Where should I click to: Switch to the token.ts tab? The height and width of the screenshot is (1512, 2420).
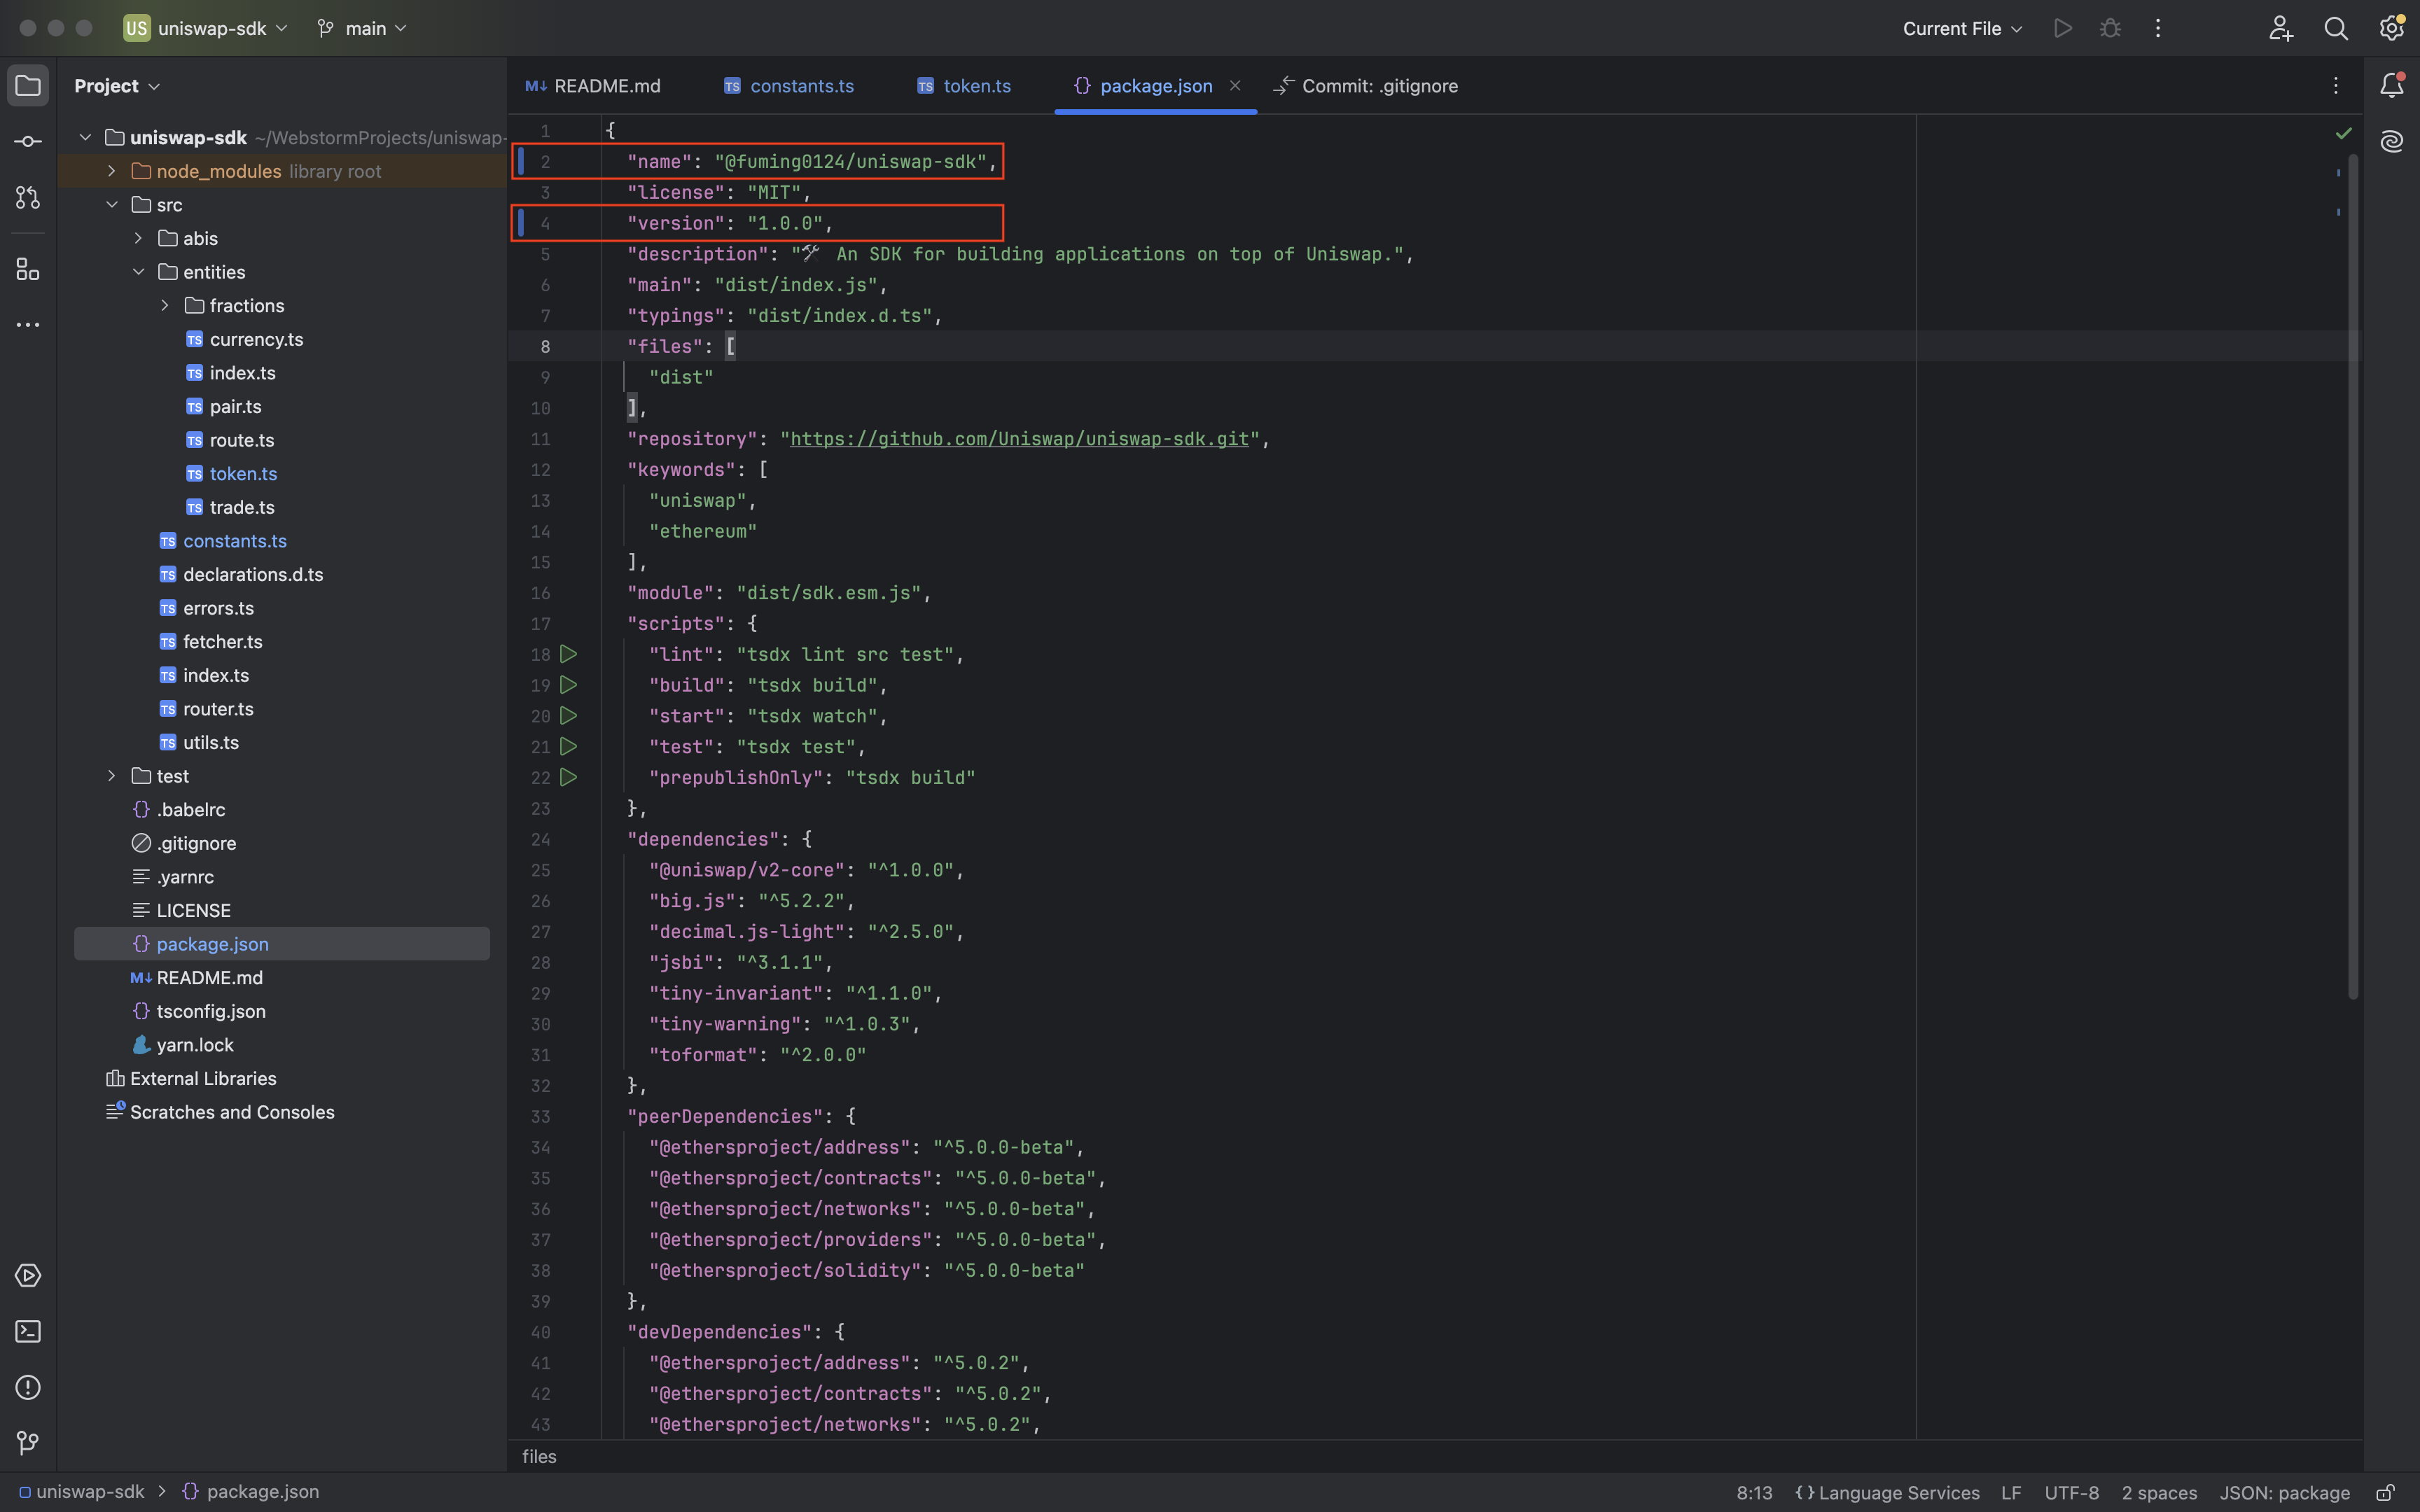(x=963, y=86)
